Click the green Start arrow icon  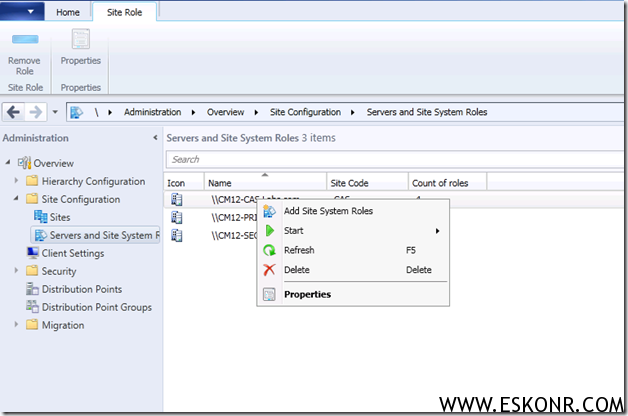(x=270, y=231)
